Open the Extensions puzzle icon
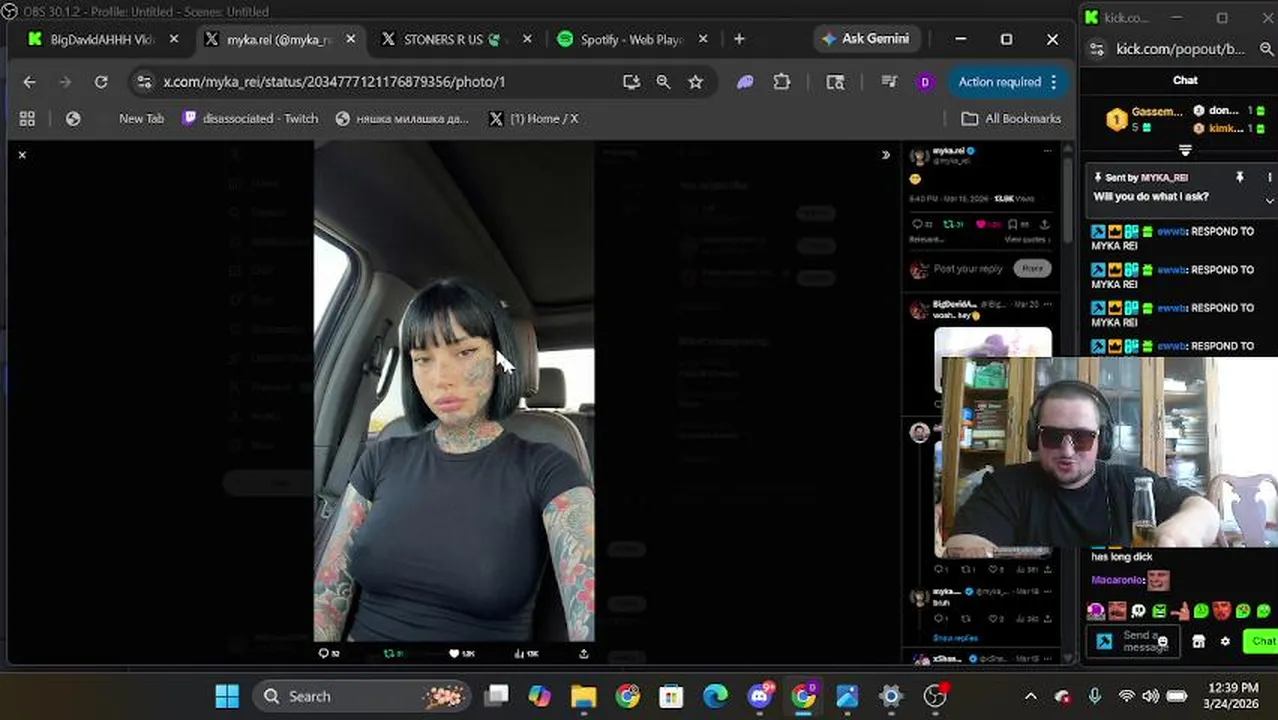1278x720 pixels. (782, 82)
